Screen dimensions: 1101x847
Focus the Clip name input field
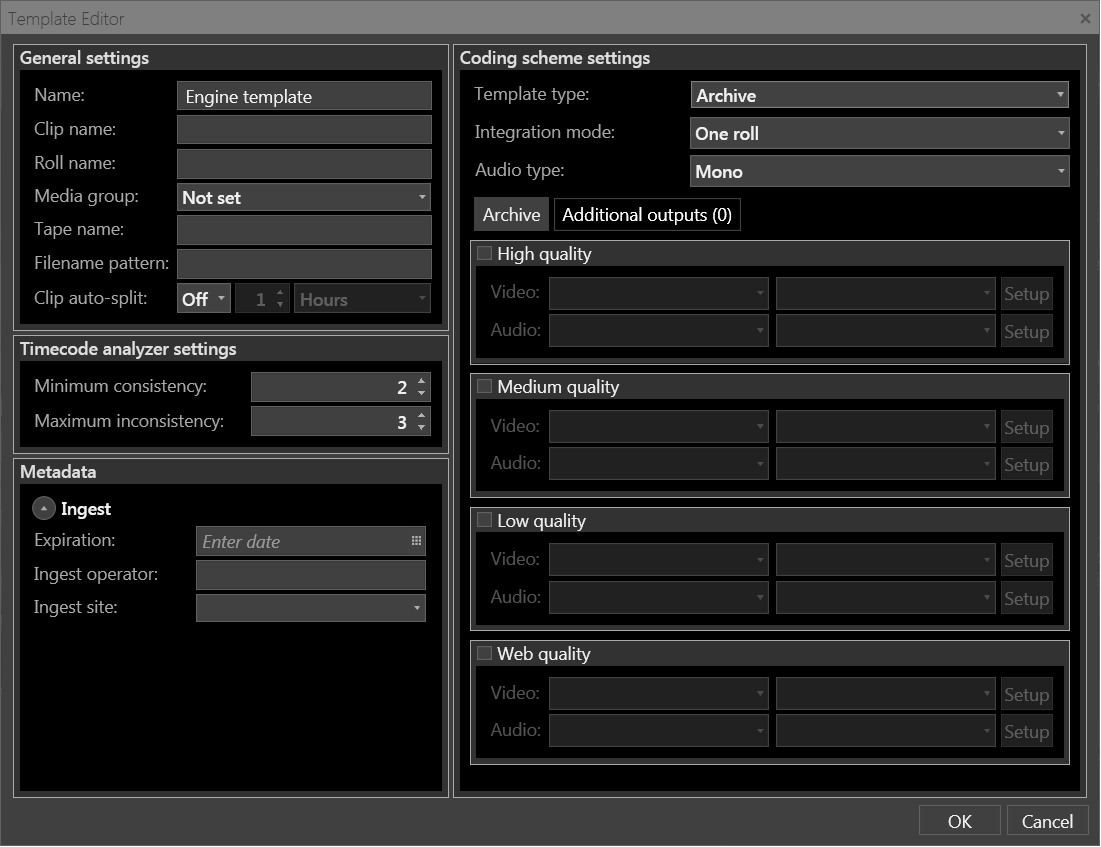click(x=304, y=129)
